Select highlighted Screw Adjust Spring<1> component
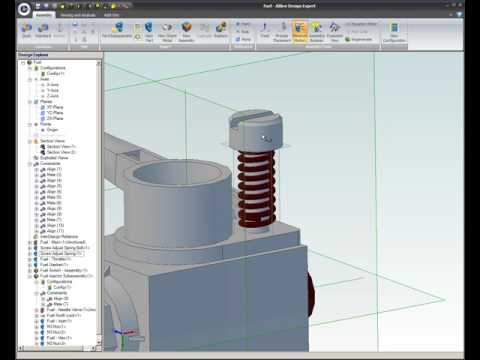480x360 pixels. point(61,254)
